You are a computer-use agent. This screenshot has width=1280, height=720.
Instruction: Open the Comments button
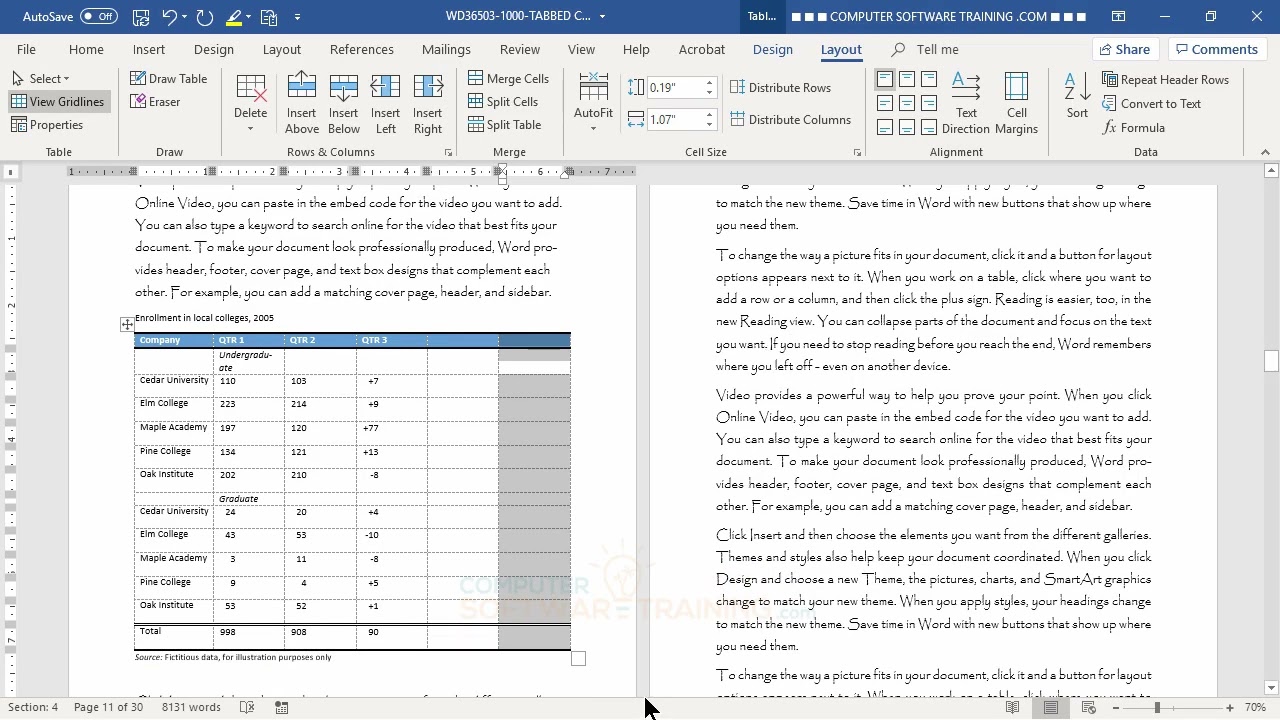1216,49
